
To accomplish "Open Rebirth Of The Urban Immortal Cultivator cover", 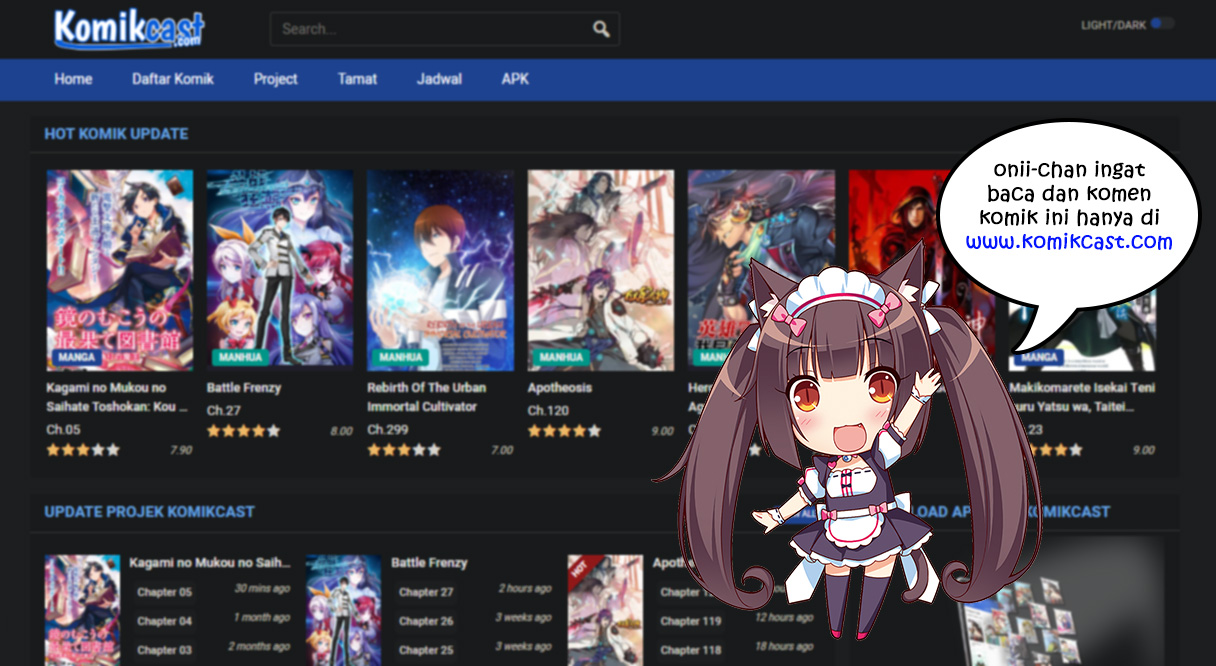I will click(x=440, y=268).
